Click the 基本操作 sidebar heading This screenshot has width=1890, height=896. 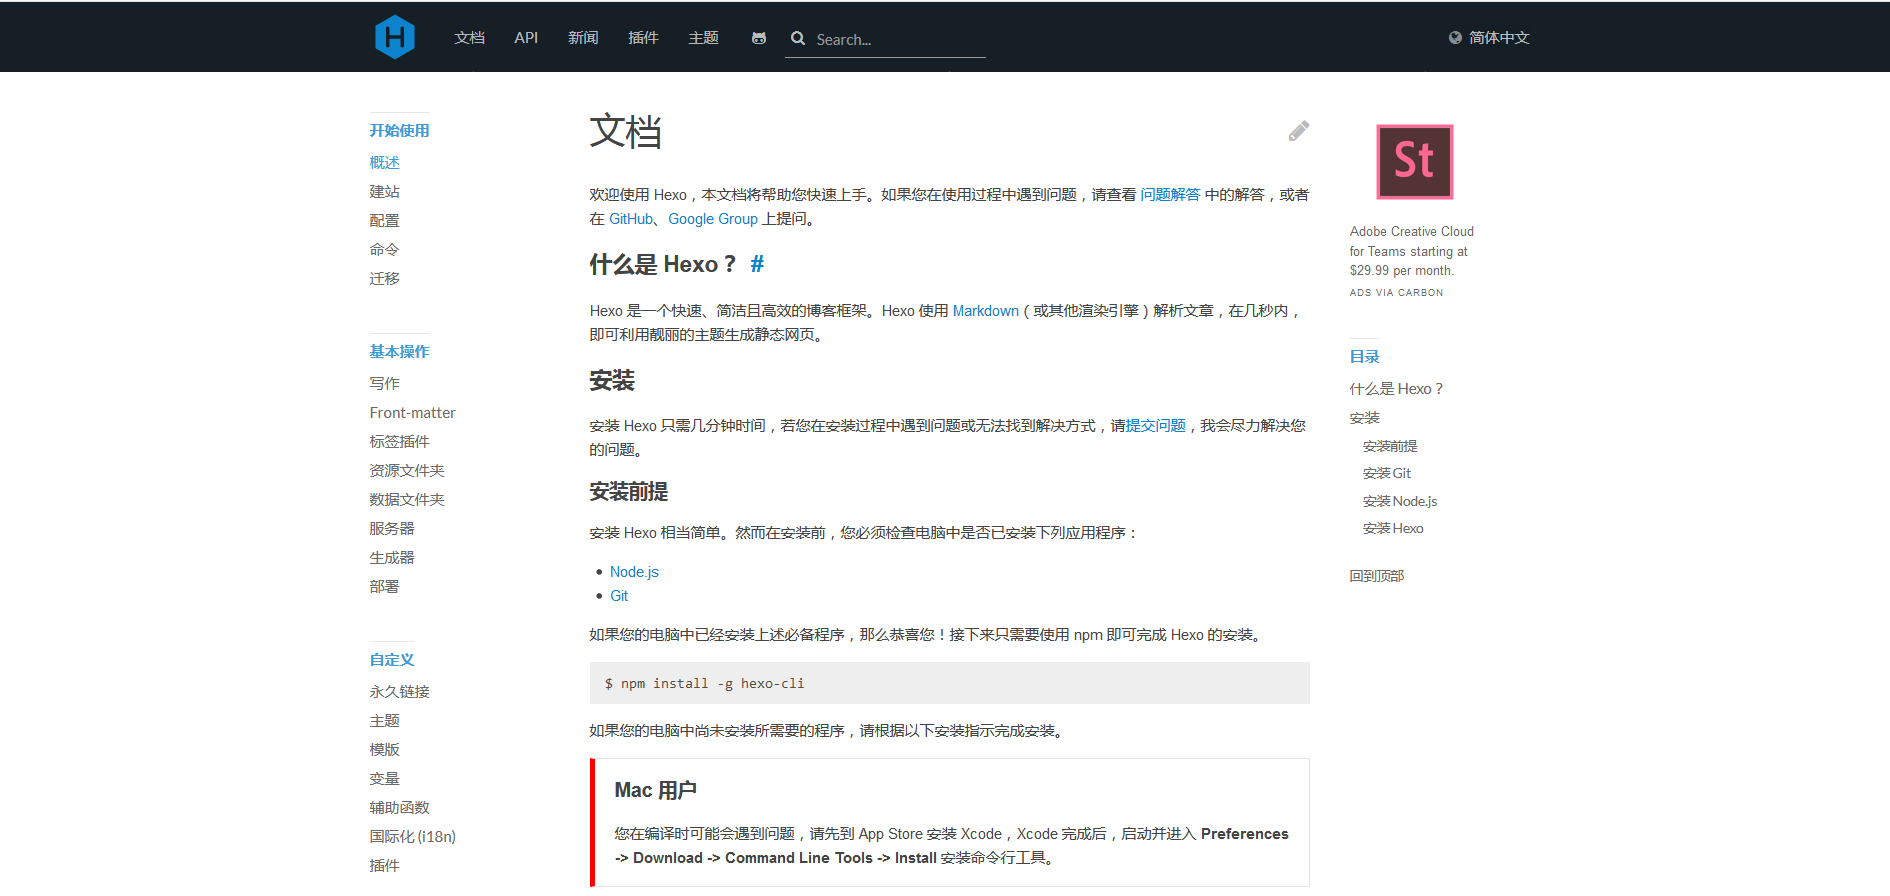point(399,351)
